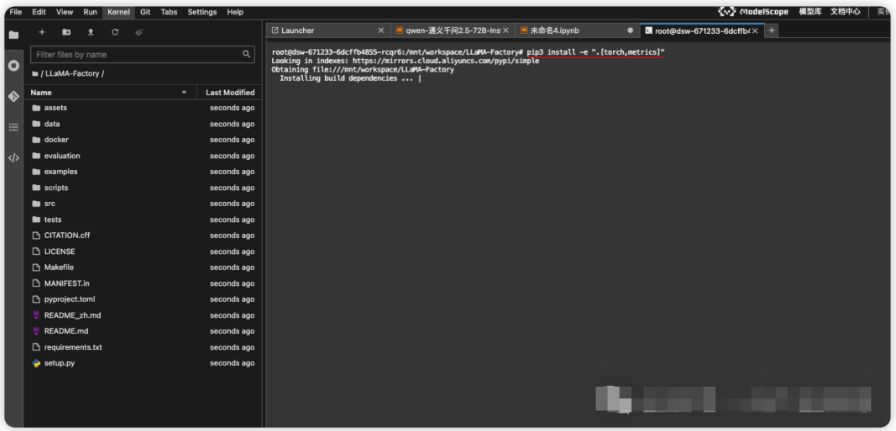Viewport: 896px width, 431px height.
Task: Open the Tabs menu
Action: pos(169,11)
